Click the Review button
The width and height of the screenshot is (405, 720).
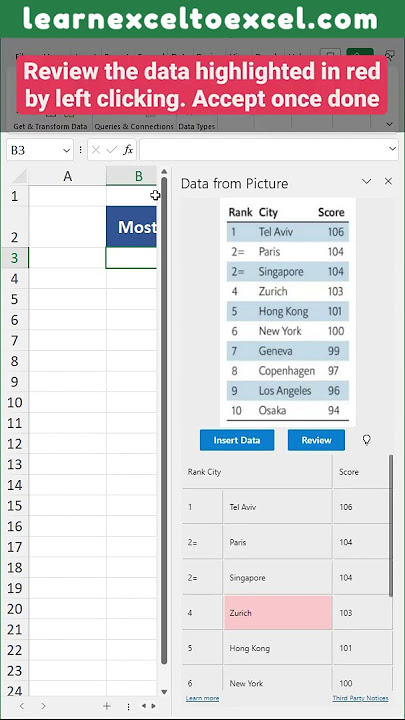coord(316,440)
